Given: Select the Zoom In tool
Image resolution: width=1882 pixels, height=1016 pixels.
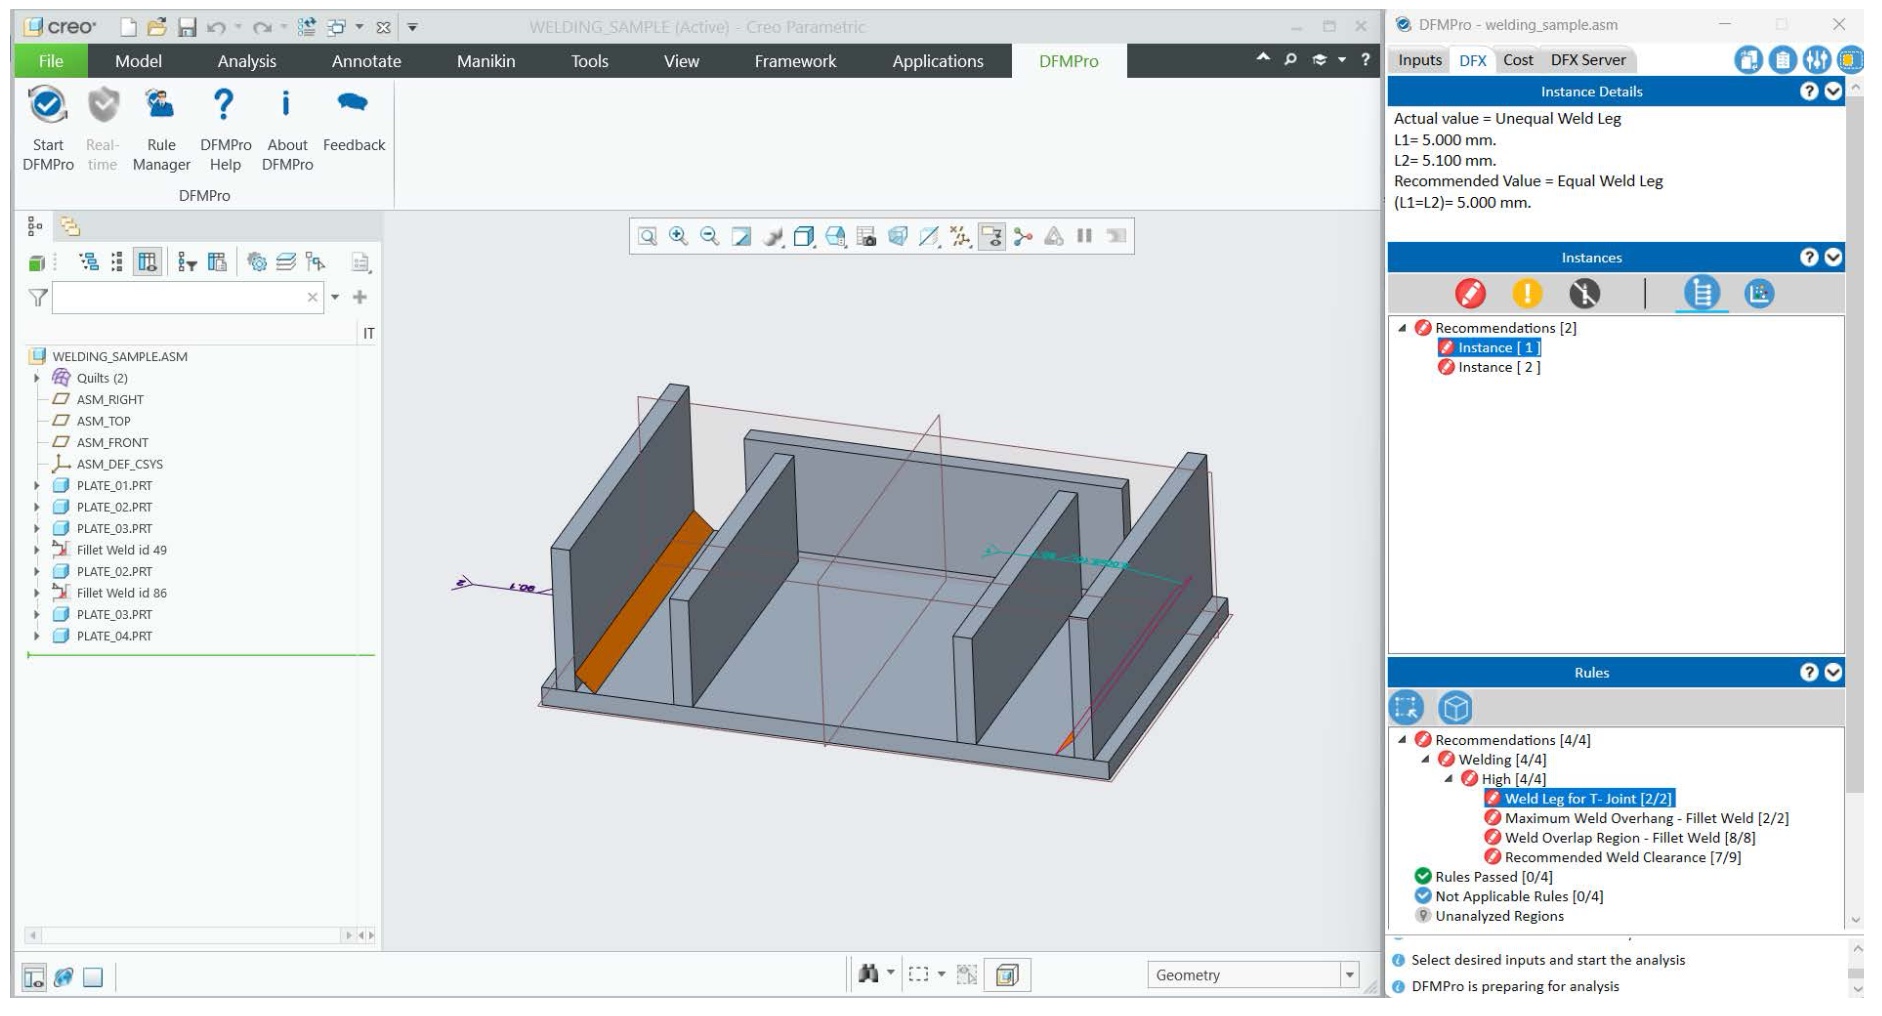Looking at the screenshot, I should tap(679, 238).
